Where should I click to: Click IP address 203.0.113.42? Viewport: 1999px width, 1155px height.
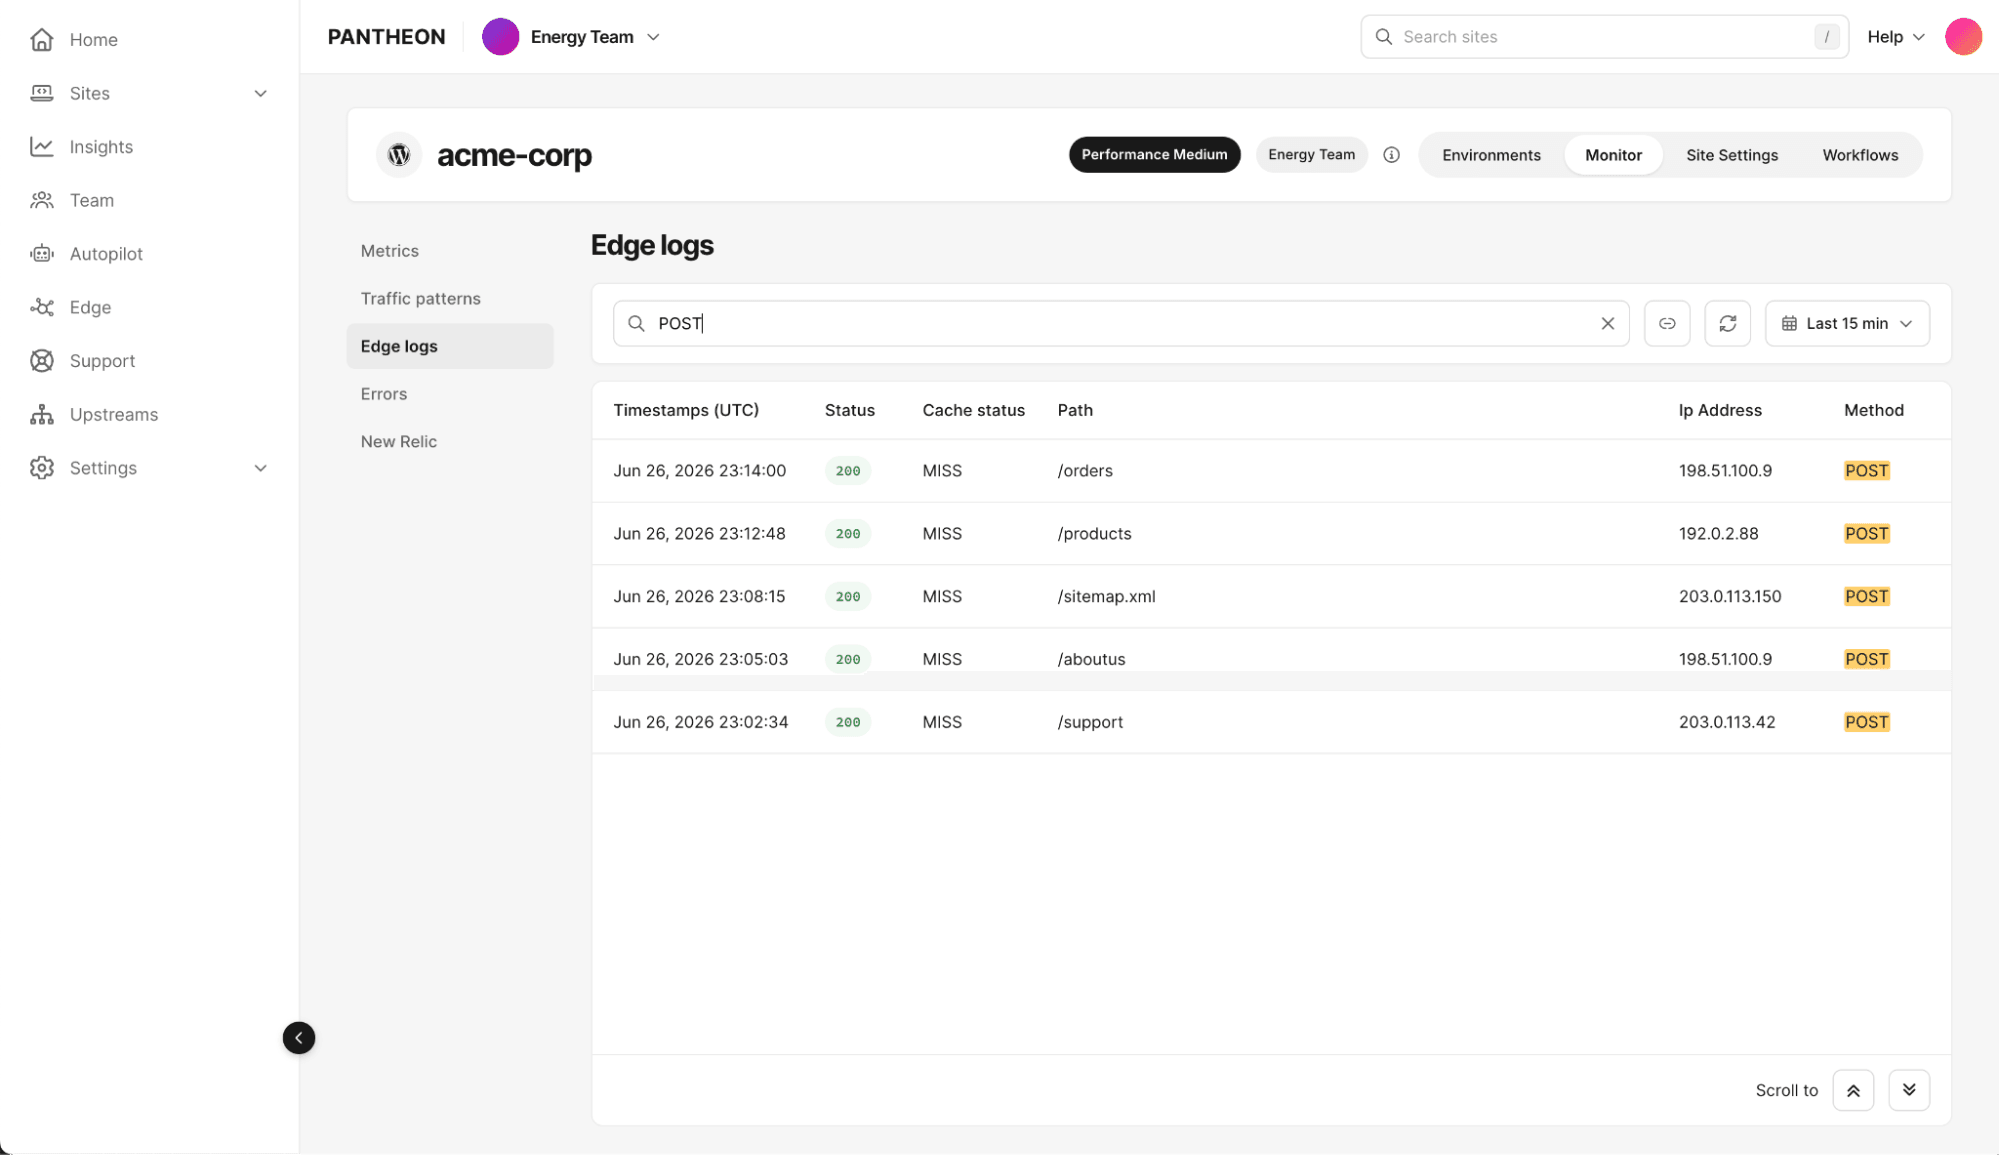(1727, 722)
